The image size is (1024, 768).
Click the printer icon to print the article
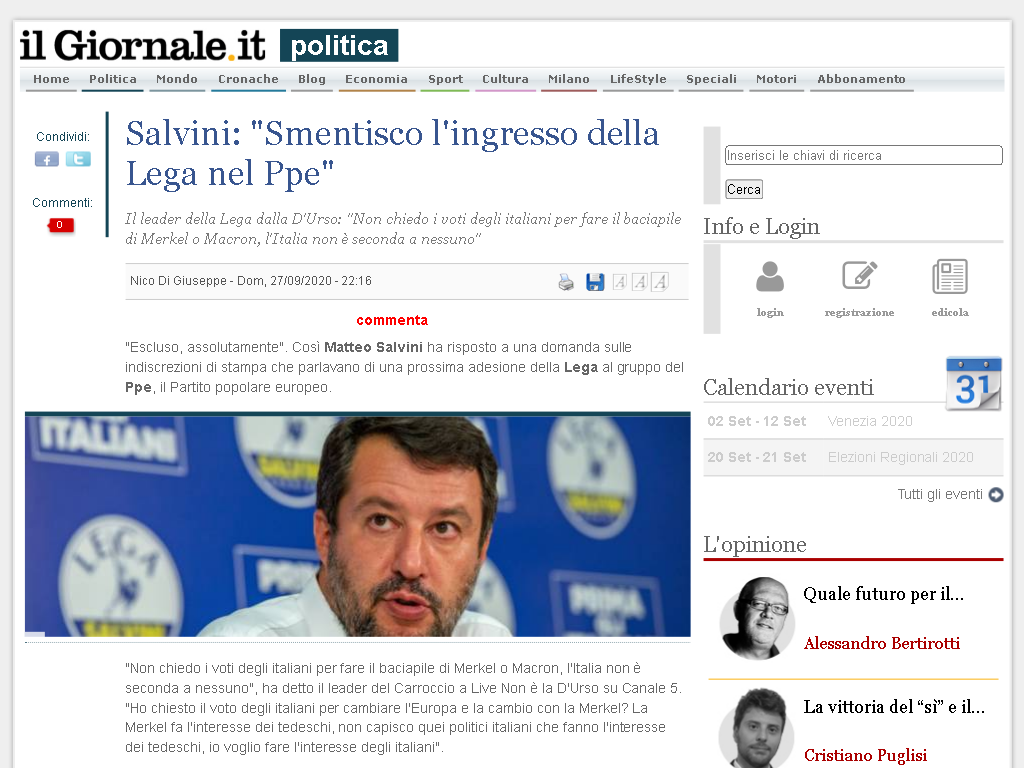pos(566,282)
